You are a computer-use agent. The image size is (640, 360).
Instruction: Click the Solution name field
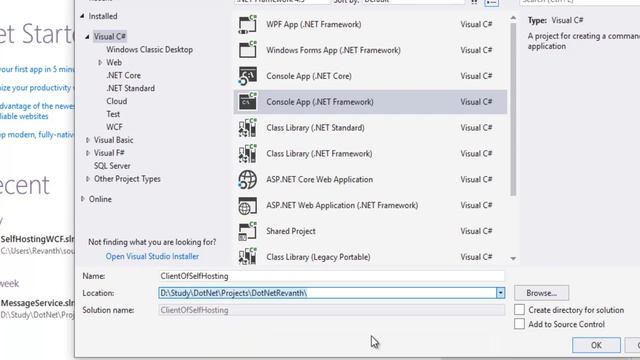331,310
